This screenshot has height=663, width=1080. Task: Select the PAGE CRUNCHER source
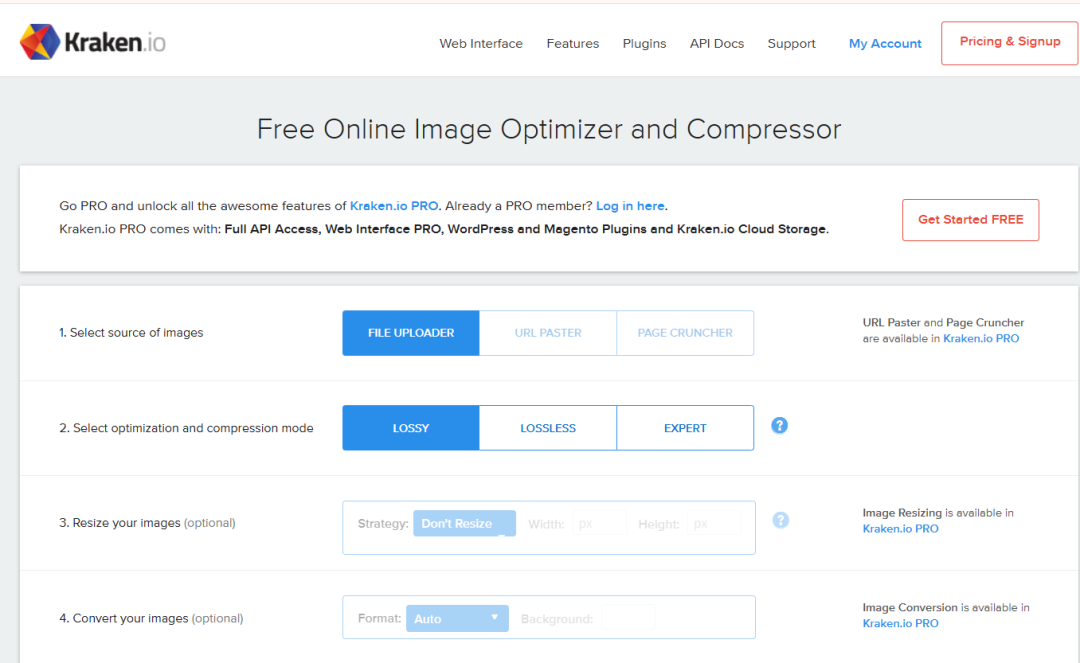click(685, 333)
